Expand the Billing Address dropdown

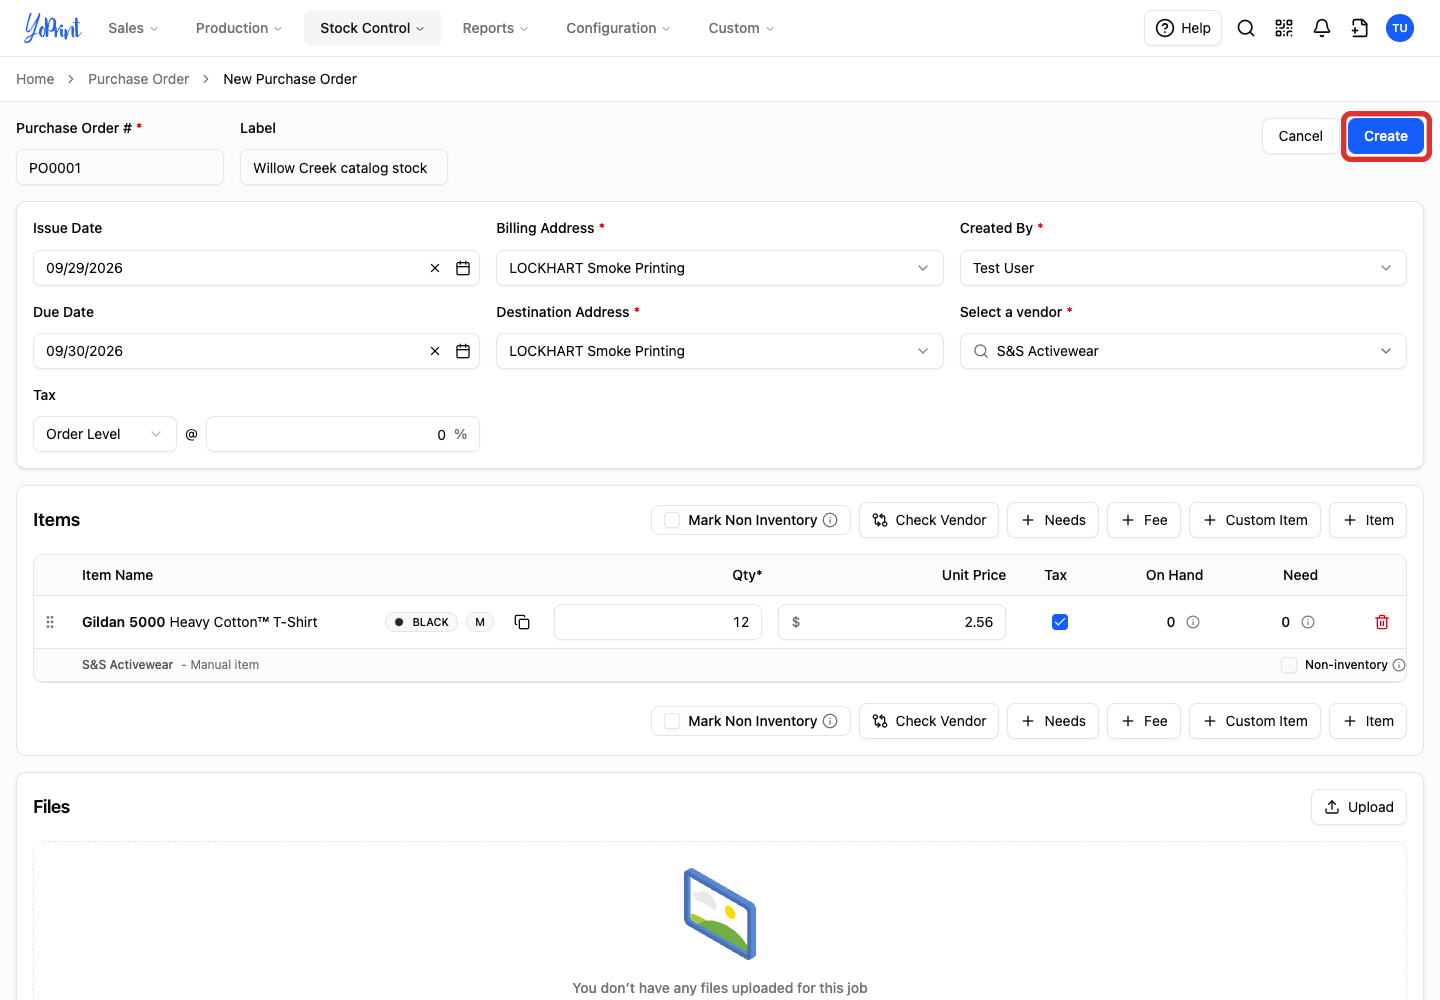pyautogui.click(x=720, y=268)
